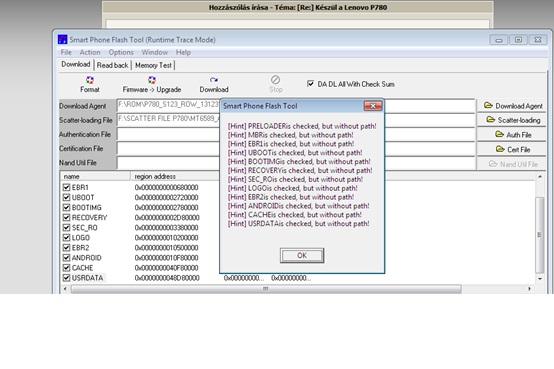
Task: Click the scroll left arrow of partition list
Action: (x=65, y=289)
